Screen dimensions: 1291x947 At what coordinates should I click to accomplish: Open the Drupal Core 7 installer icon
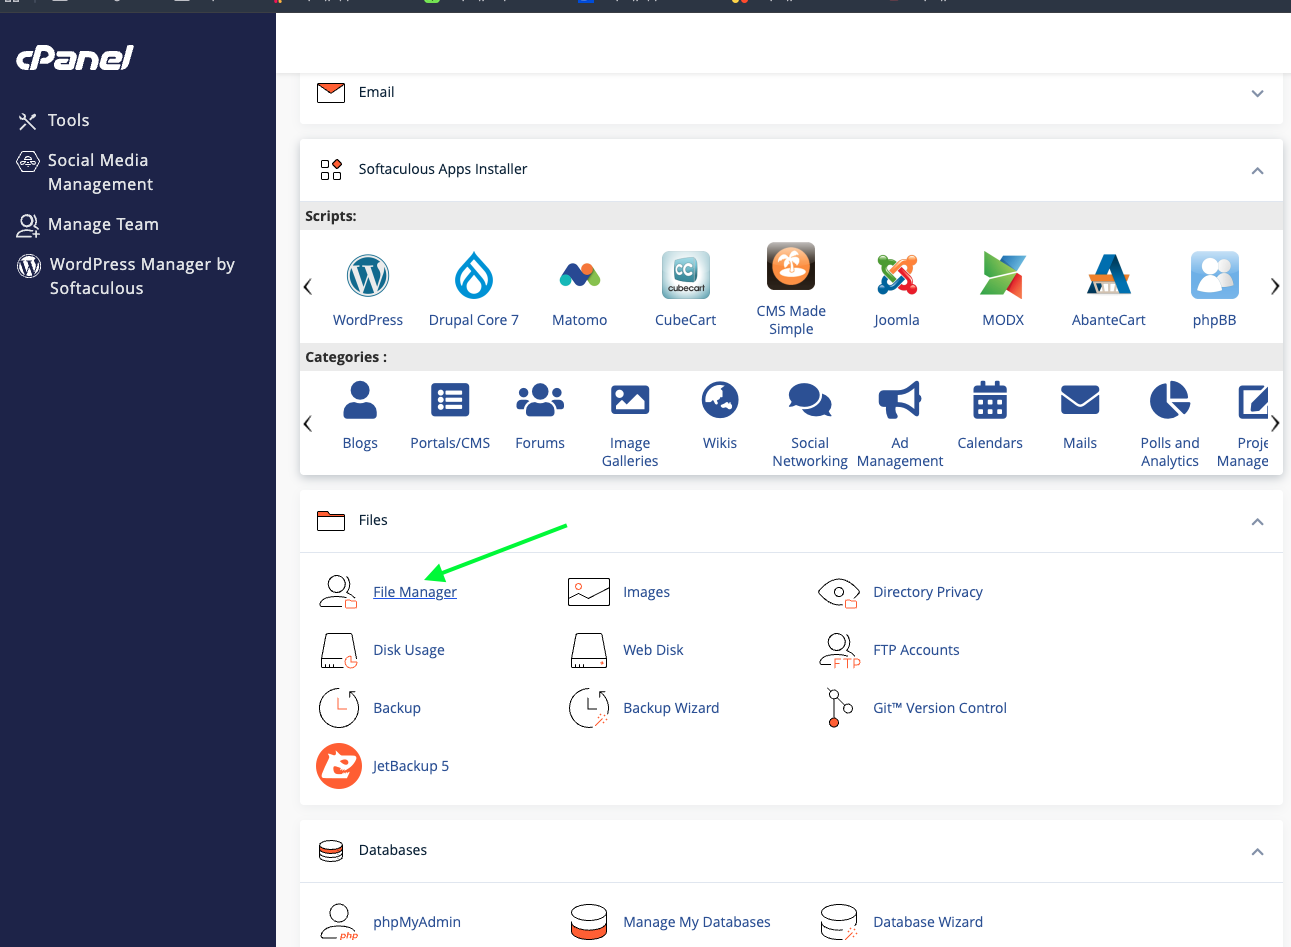(473, 276)
